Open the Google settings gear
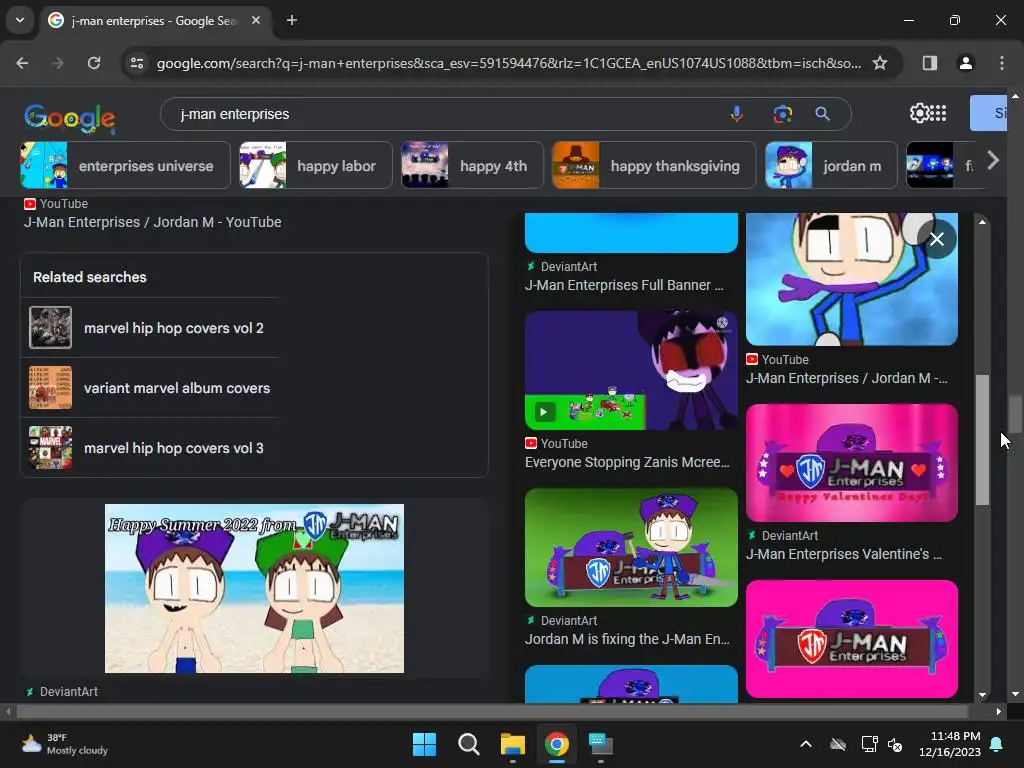The width and height of the screenshot is (1024, 768). pyautogui.click(x=919, y=113)
